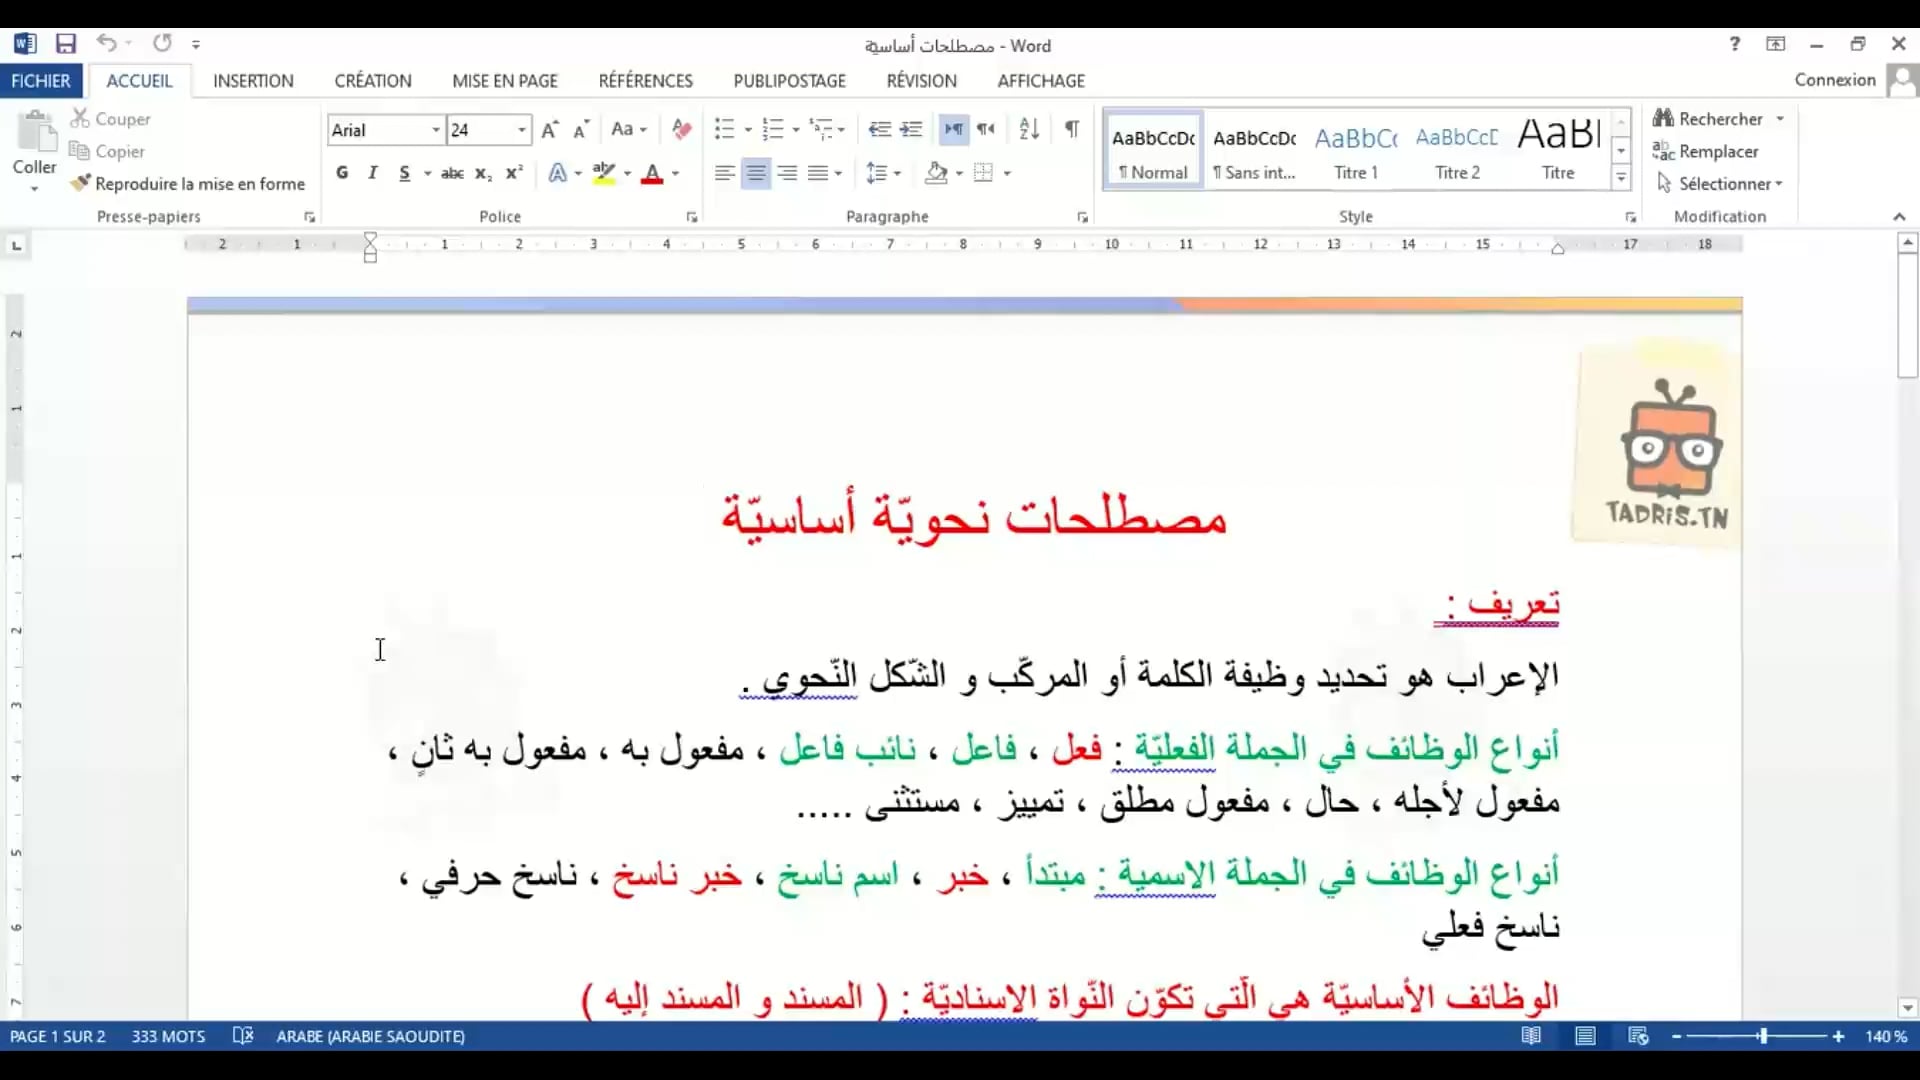Image resolution: width=1920 pixels, height=1080 pixels.
Task: Toggle strikethrough formatting
Action: coord(452,173)
